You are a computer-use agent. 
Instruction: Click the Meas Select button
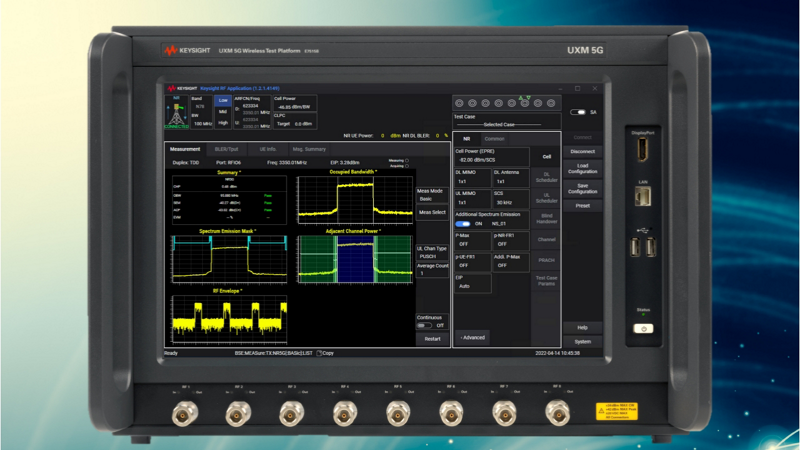432,212
